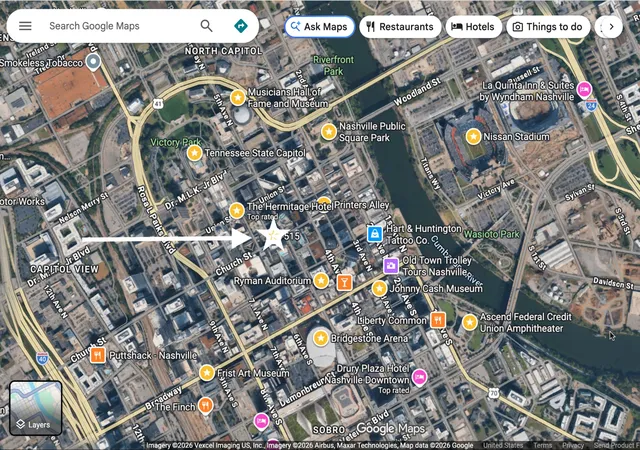This screenshot has width=640, height=450.
Task: Select The Hermitage Hotel star marker
Action: (237, 211)
